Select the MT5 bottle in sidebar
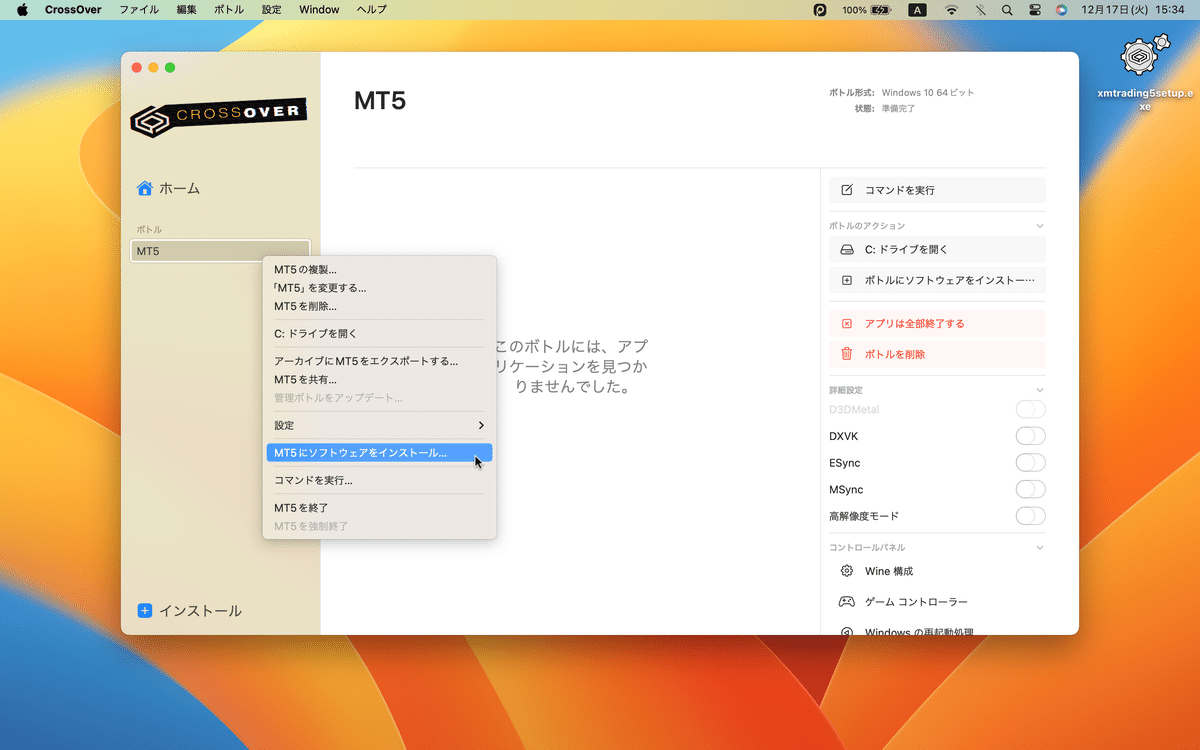The image size is (1200, 750). point(220,251)
